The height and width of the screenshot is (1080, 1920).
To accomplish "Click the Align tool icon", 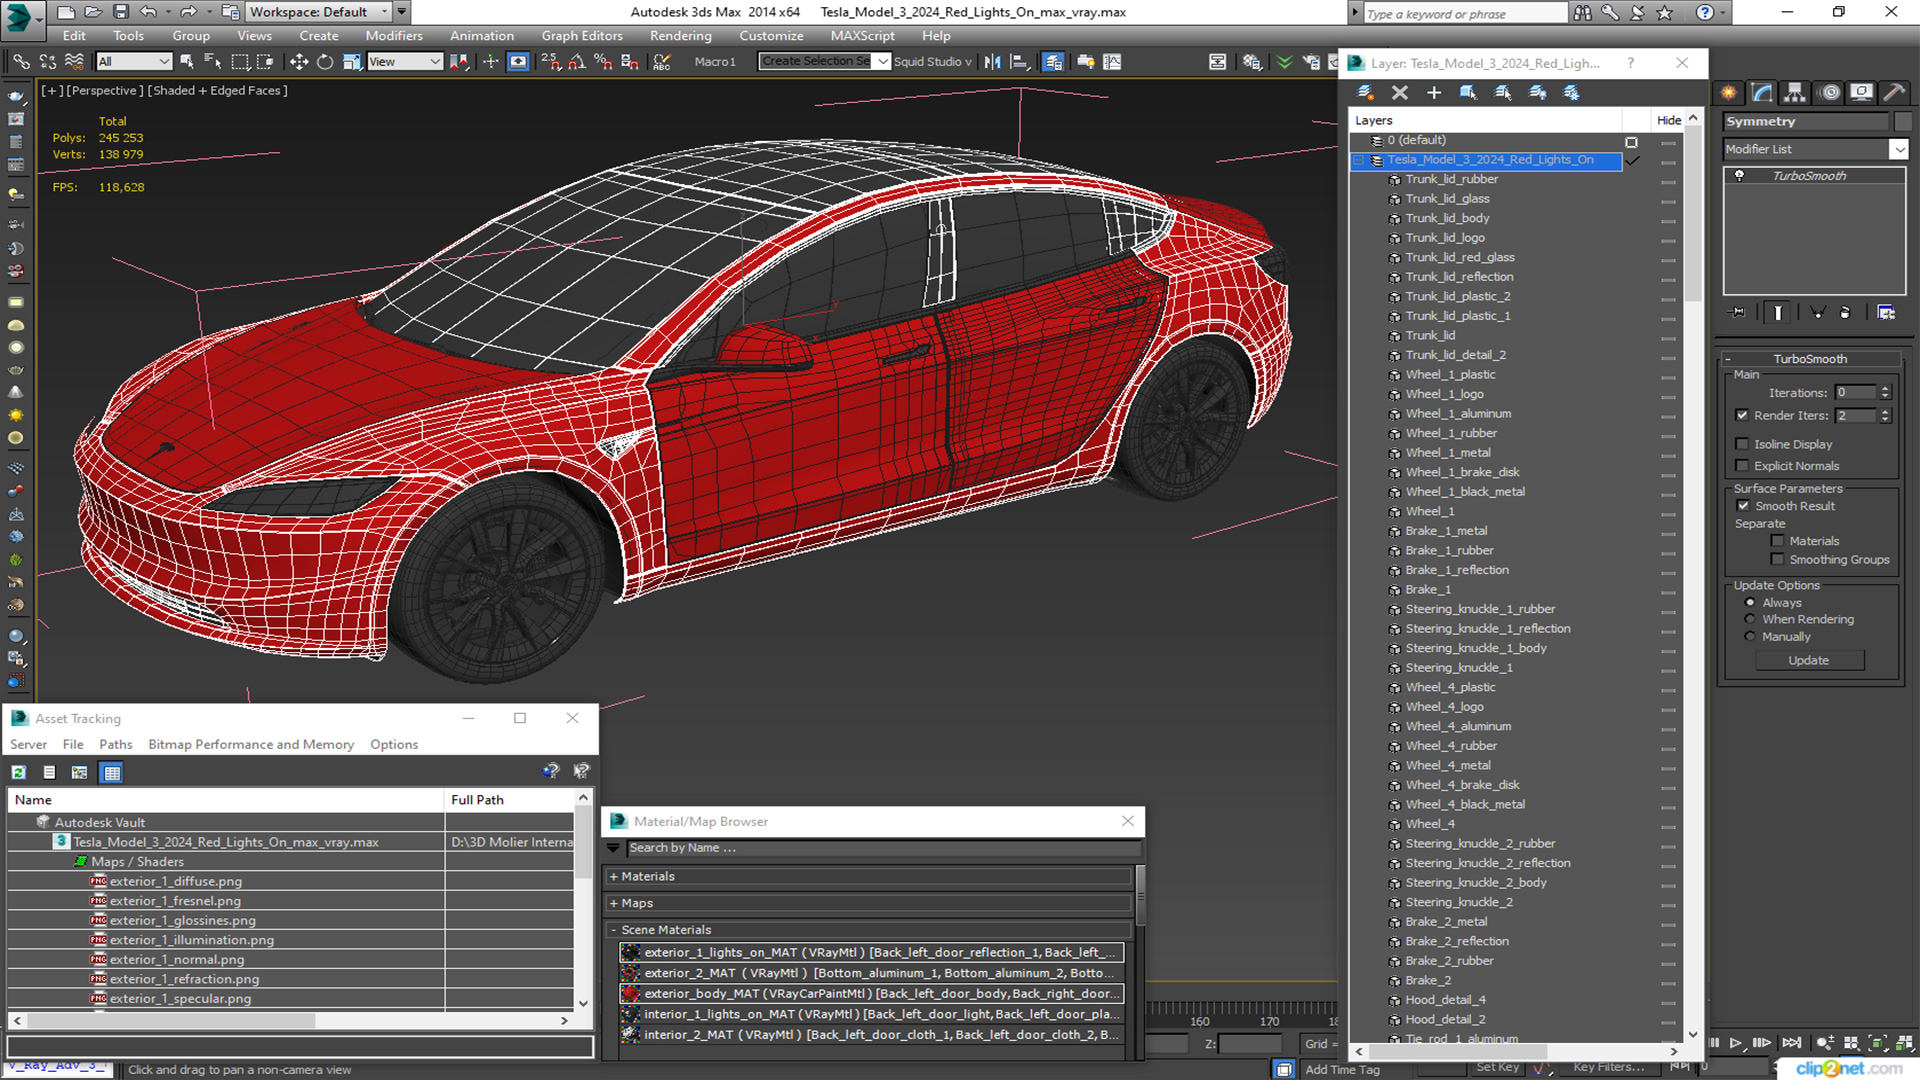I will (x=1020, y=62).
